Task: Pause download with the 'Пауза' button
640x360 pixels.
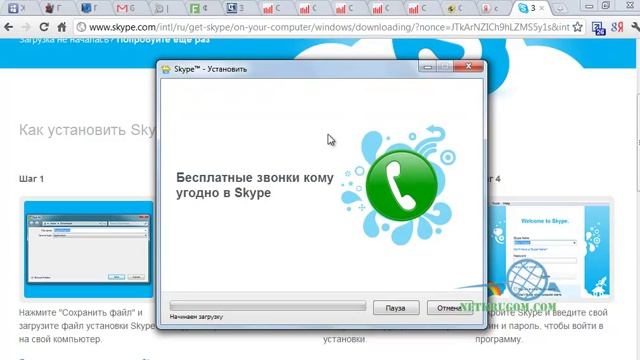Action: [396, 308]
